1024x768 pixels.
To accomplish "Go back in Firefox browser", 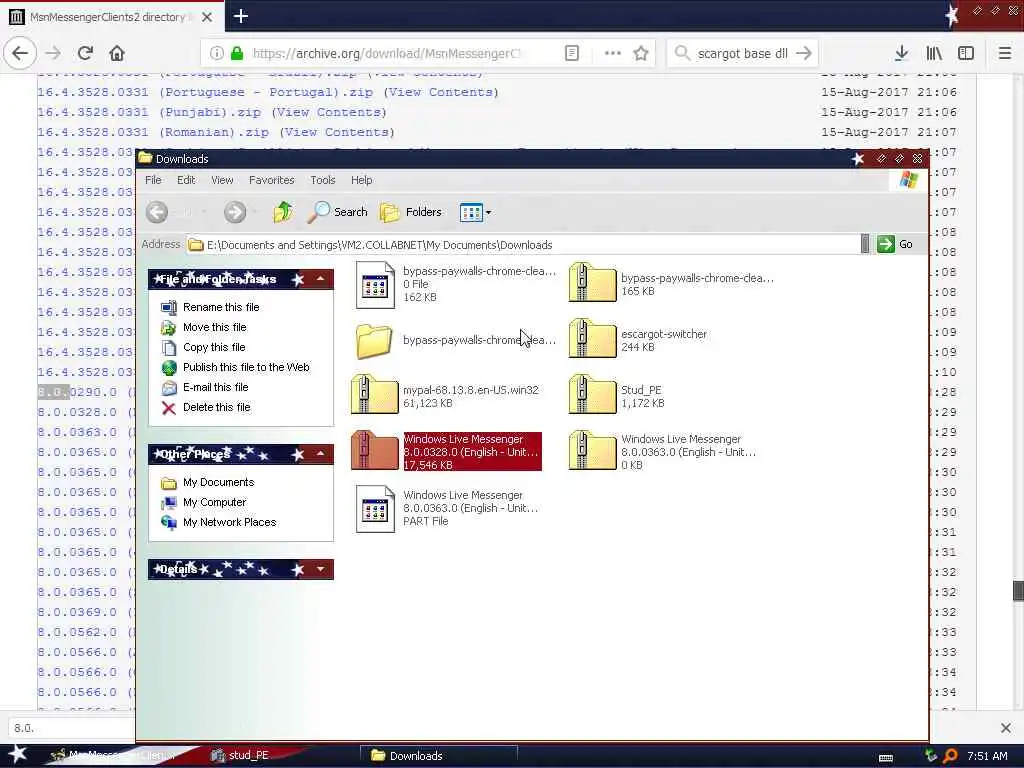I will pyautogui.click(x=20, y=53).
